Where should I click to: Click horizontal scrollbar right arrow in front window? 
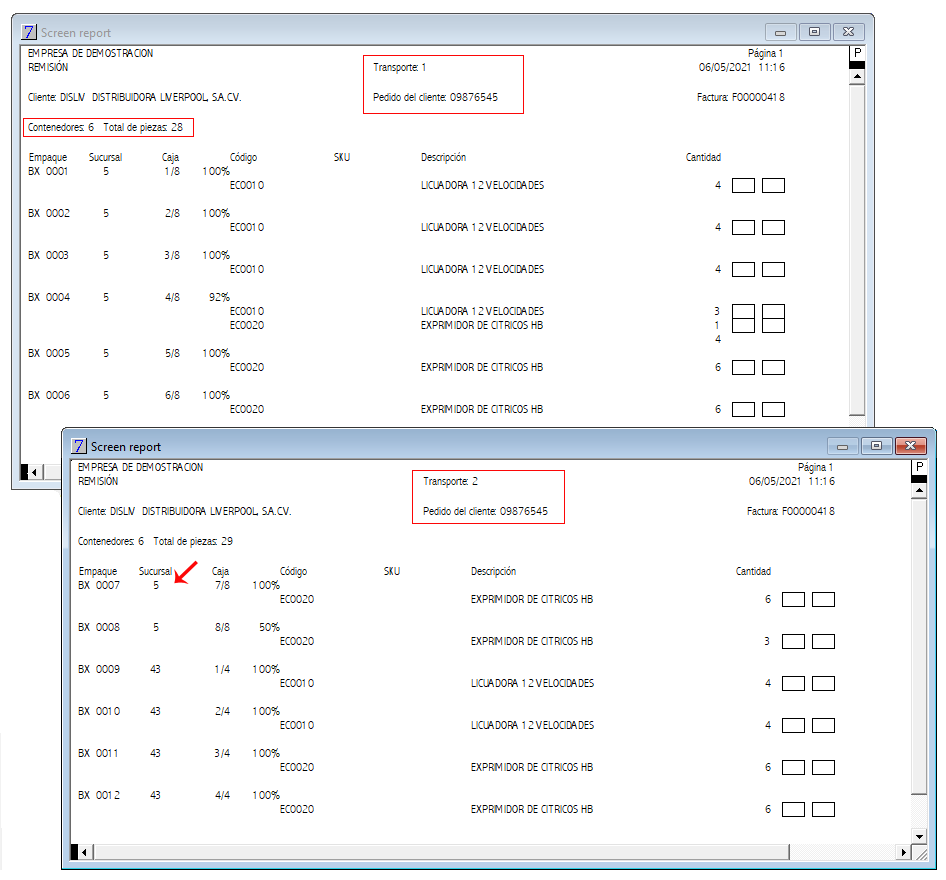(x=903, y=852)
